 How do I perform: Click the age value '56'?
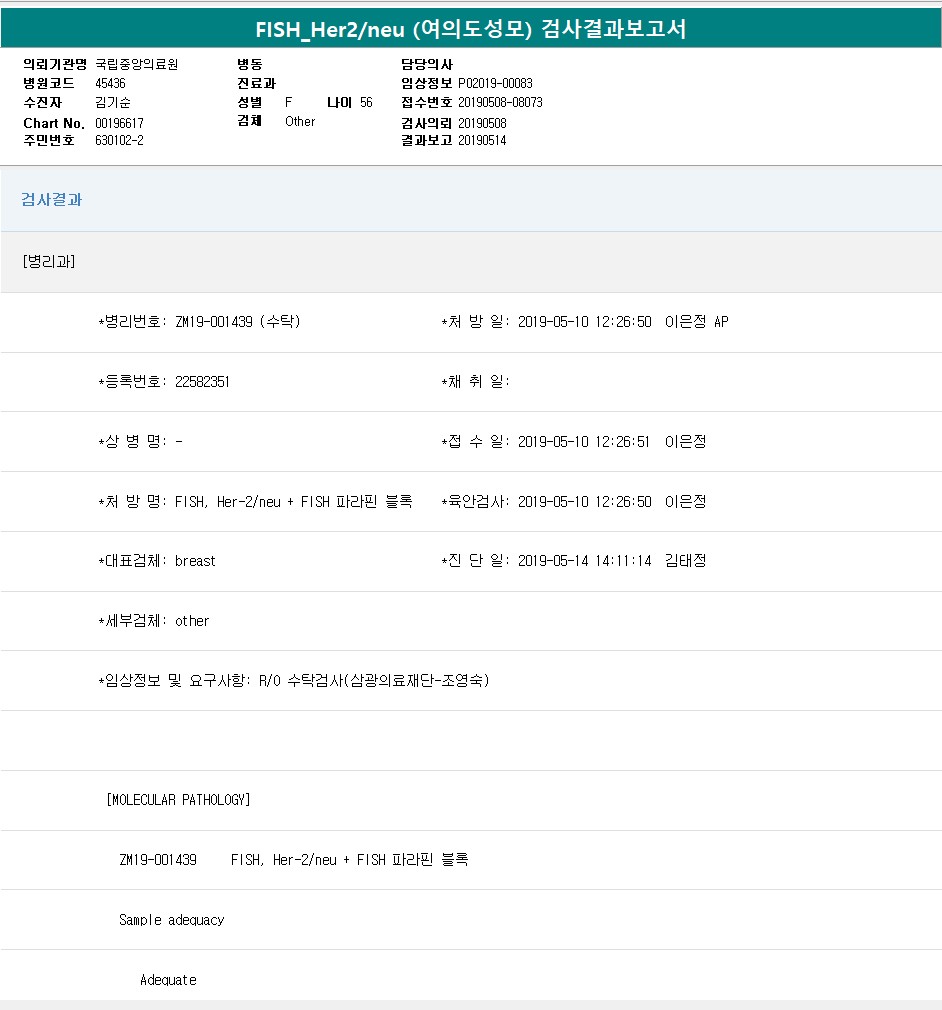(366, 102)
